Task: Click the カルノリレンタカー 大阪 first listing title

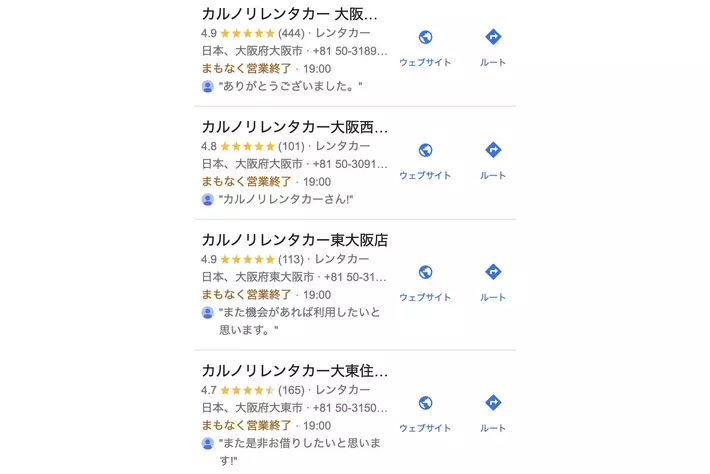Action: pos(290,14)
